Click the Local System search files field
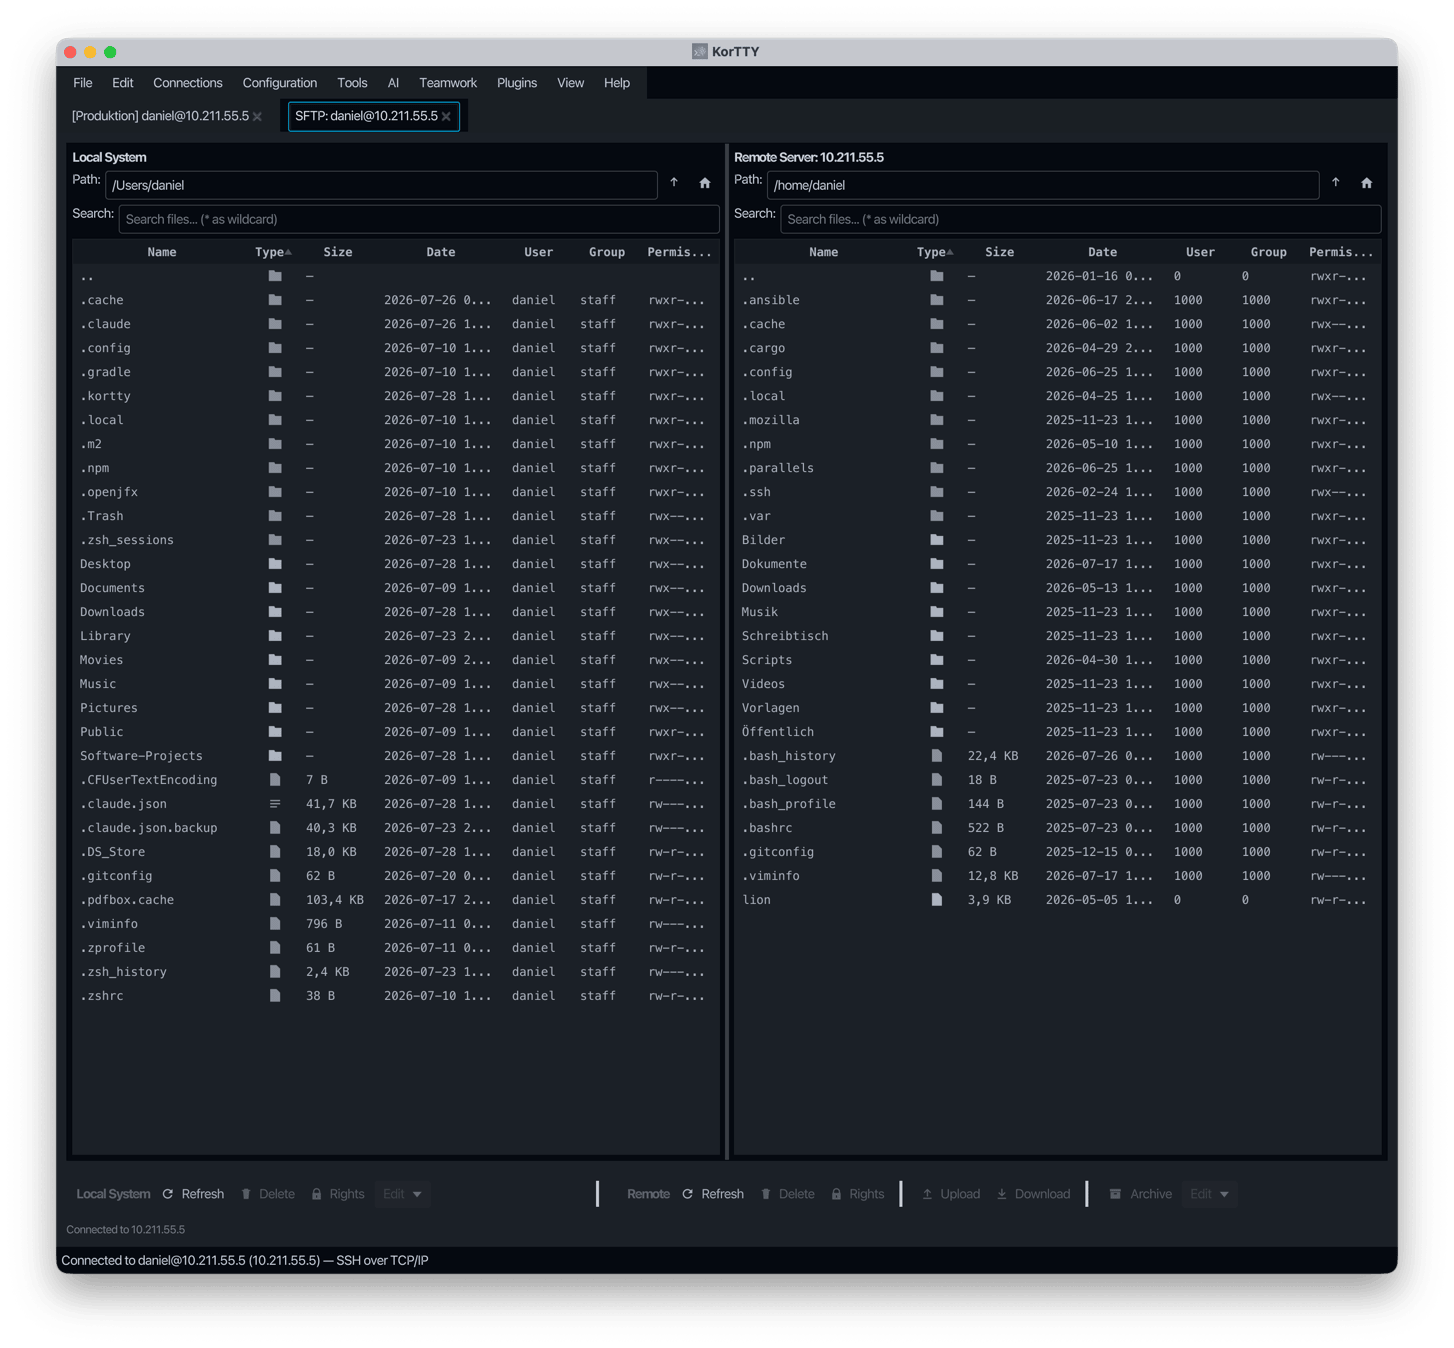 (x=419, y=219)
